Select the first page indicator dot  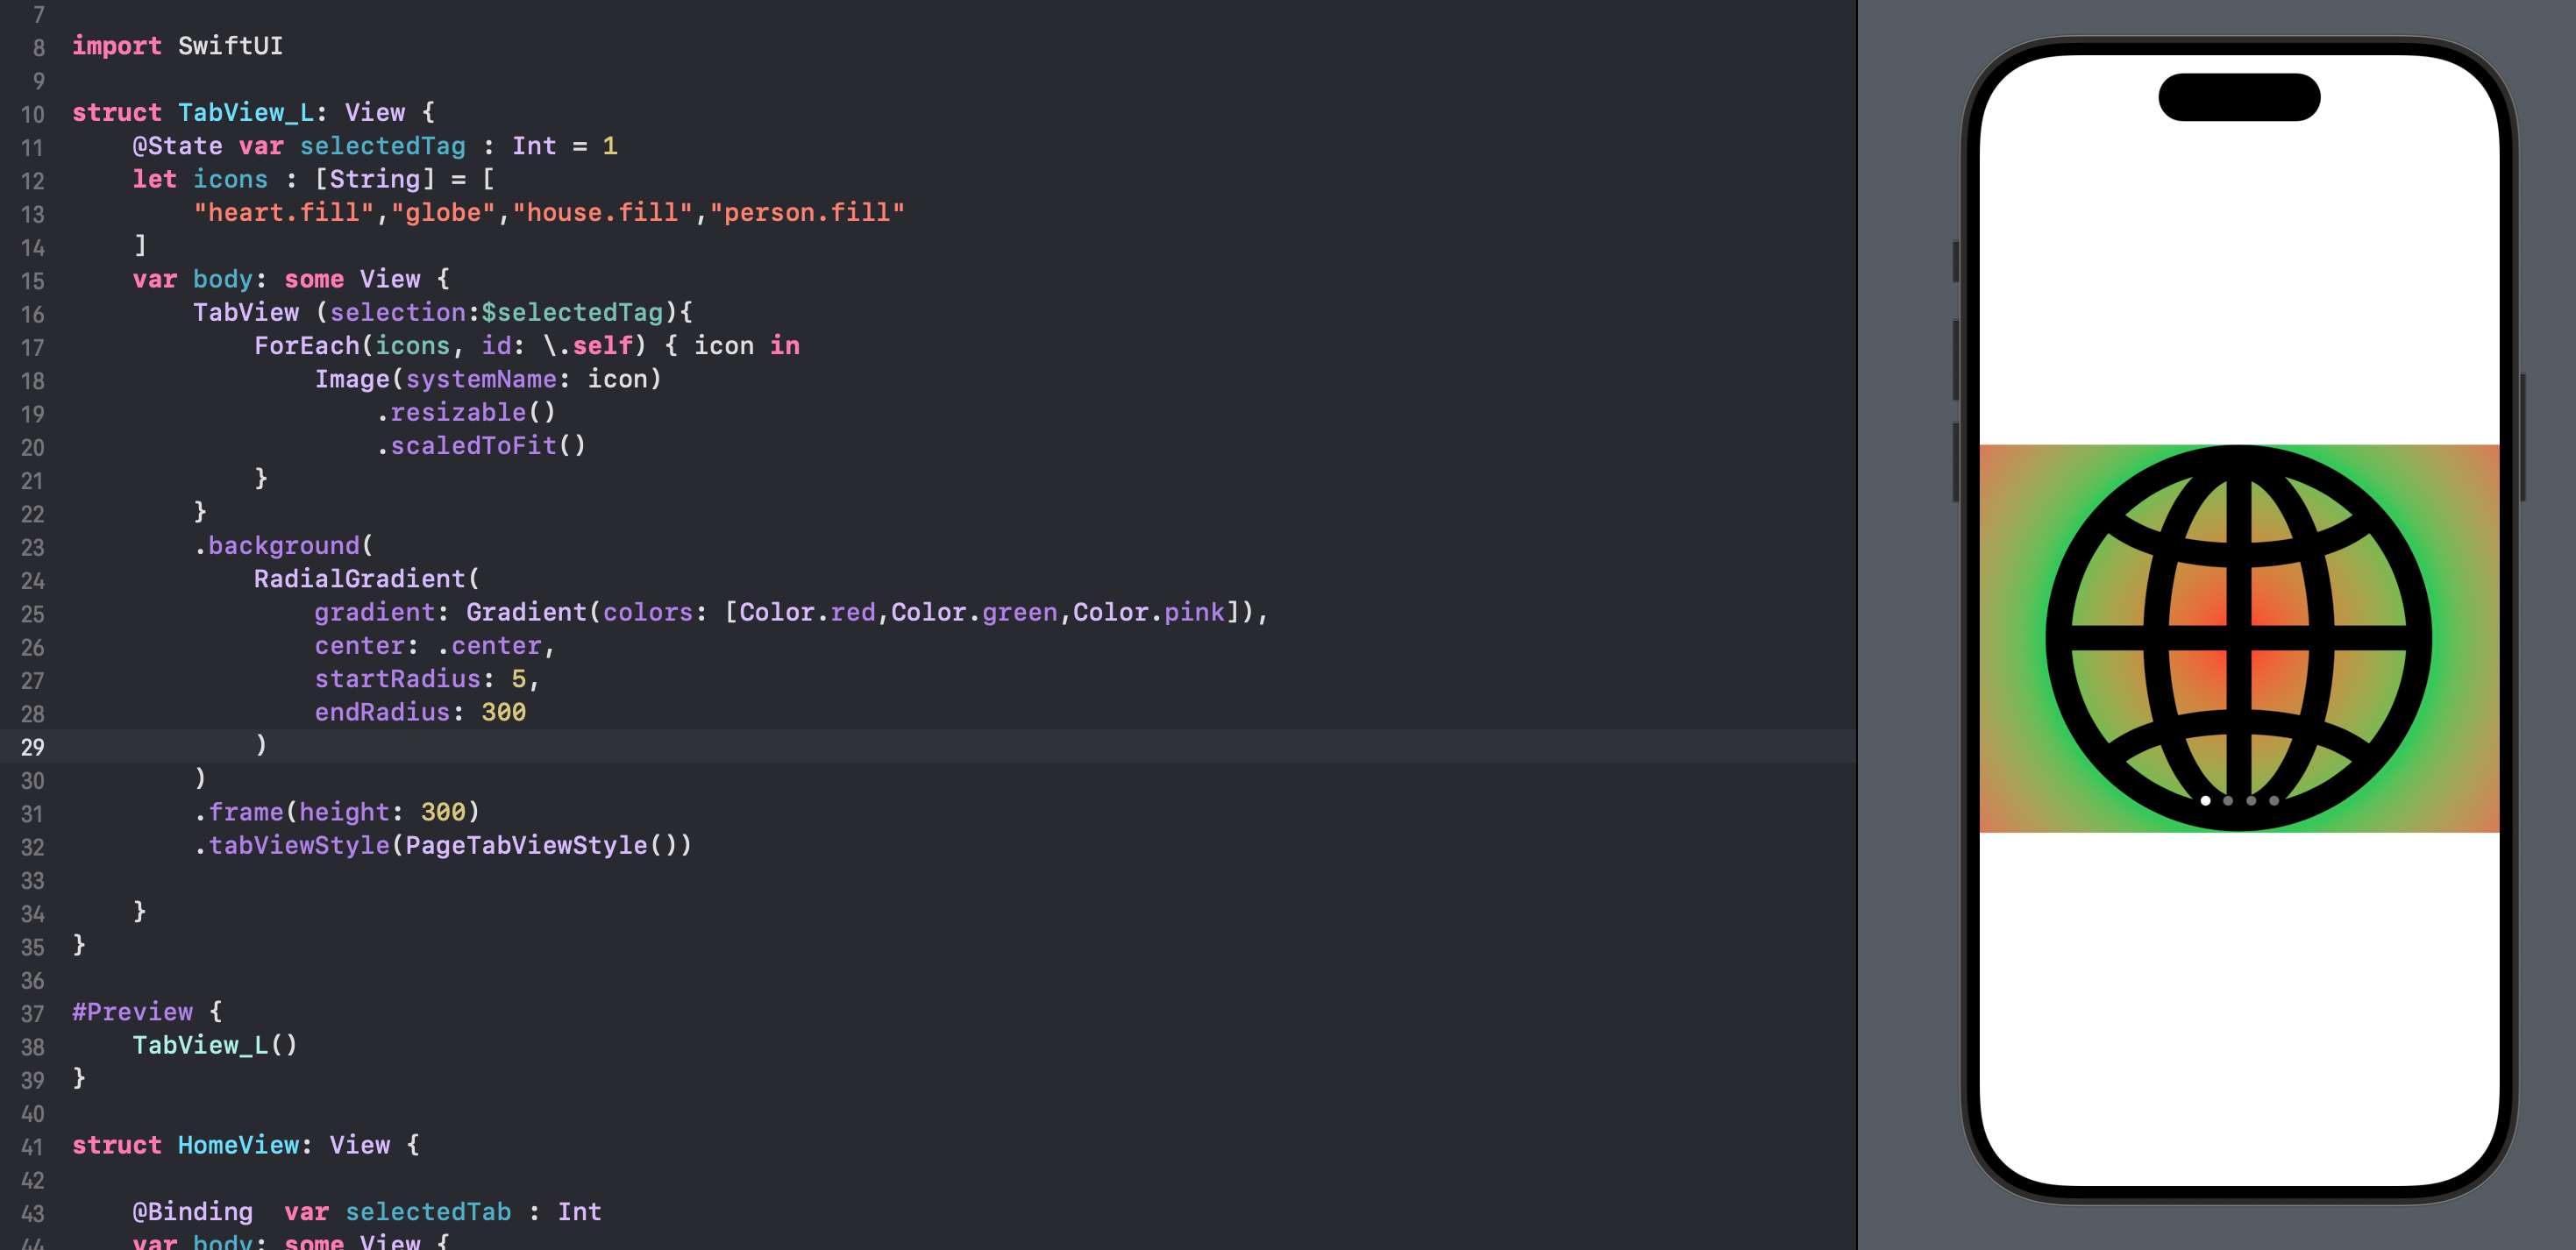tap(2205, 800)
